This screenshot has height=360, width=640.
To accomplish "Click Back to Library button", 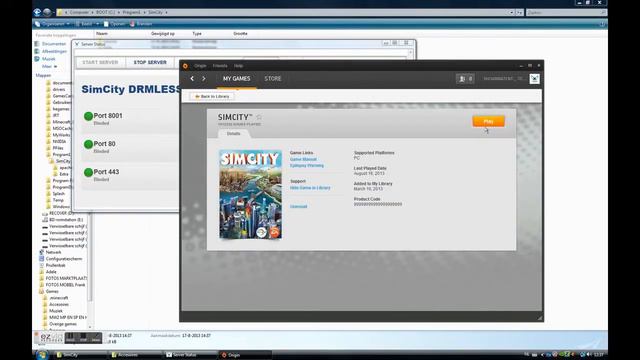I will pos(212,96).
